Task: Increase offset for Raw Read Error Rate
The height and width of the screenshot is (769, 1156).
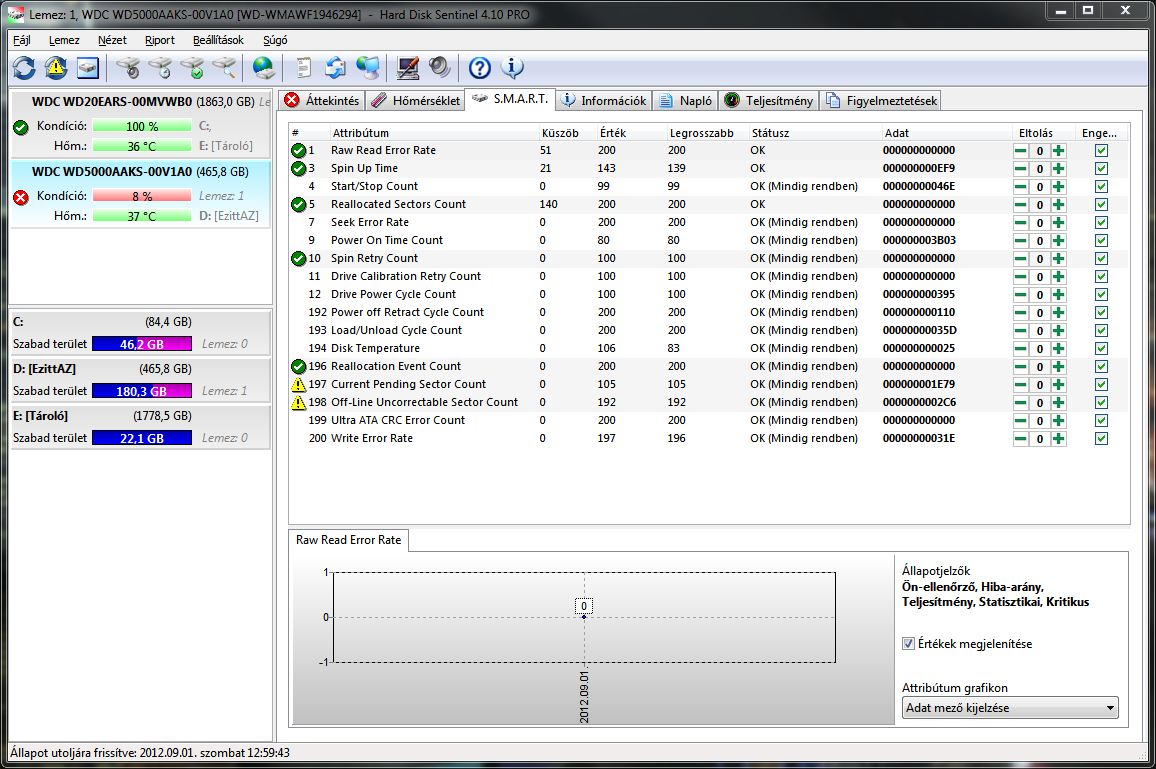Action: coord(1059,150)
